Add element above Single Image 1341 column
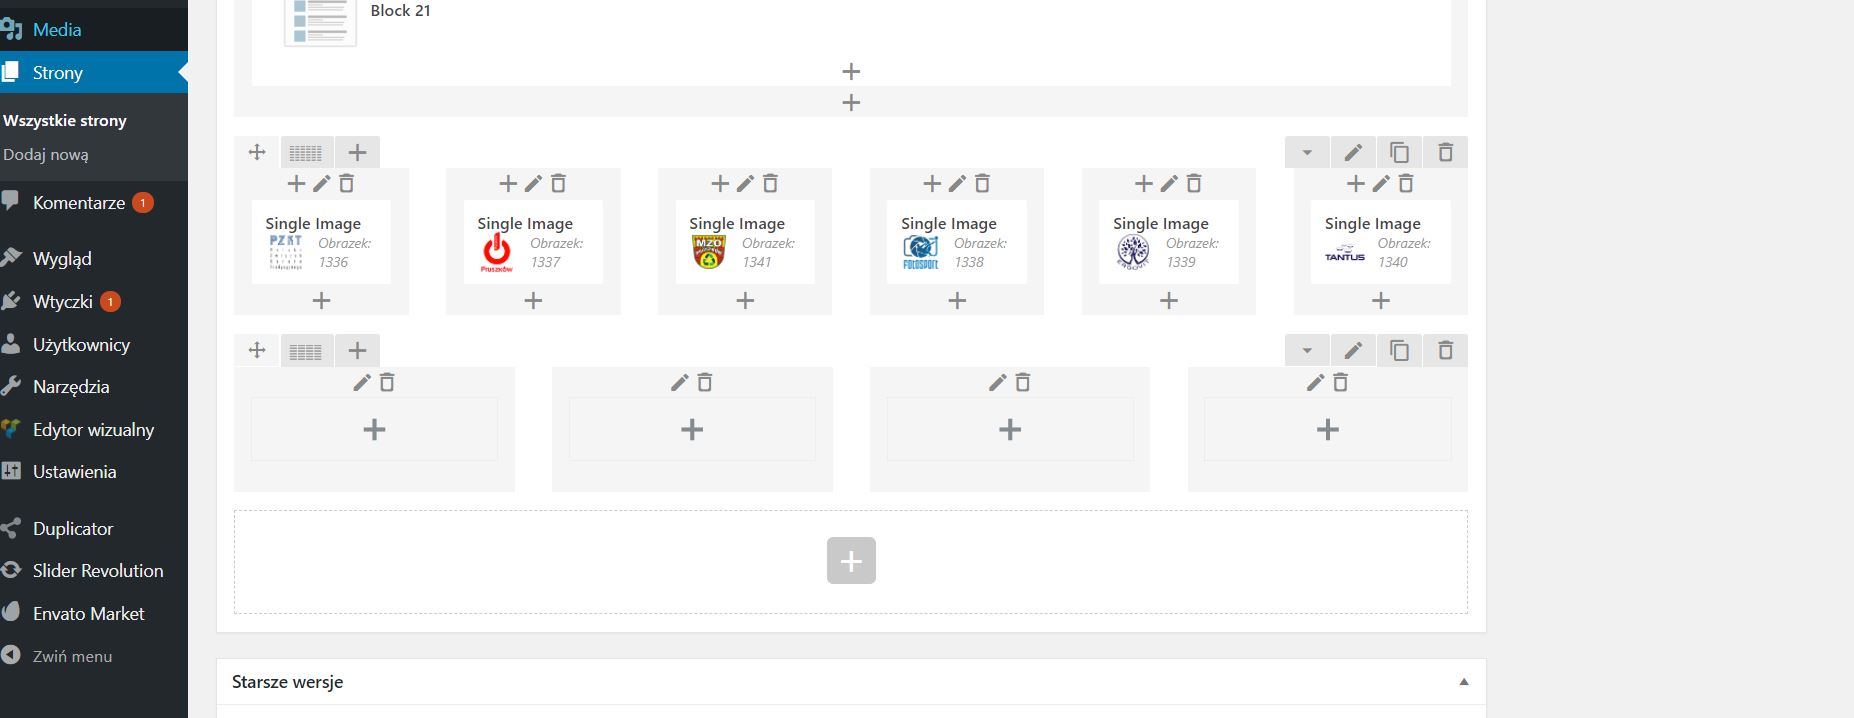The width and height of the screenshot is (1854, 718). (x=720, y=183)
